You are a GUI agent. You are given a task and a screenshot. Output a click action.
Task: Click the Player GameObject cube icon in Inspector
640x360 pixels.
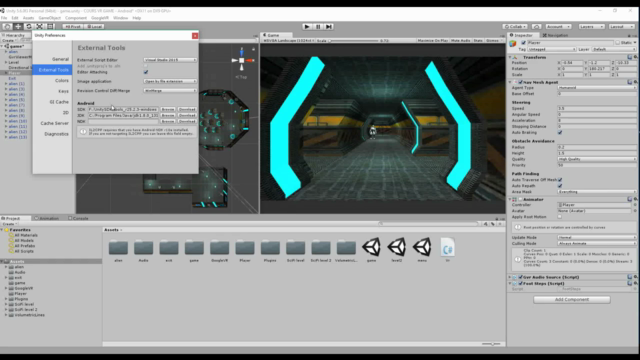click(513, 43)
